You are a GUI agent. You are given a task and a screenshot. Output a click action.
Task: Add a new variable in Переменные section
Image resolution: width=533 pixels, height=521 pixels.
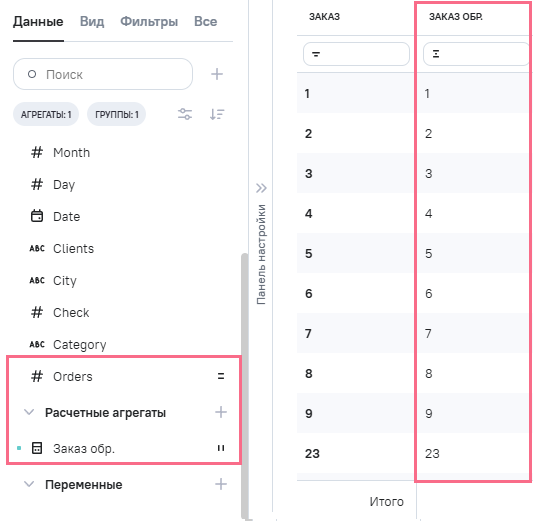coord(221,484)
